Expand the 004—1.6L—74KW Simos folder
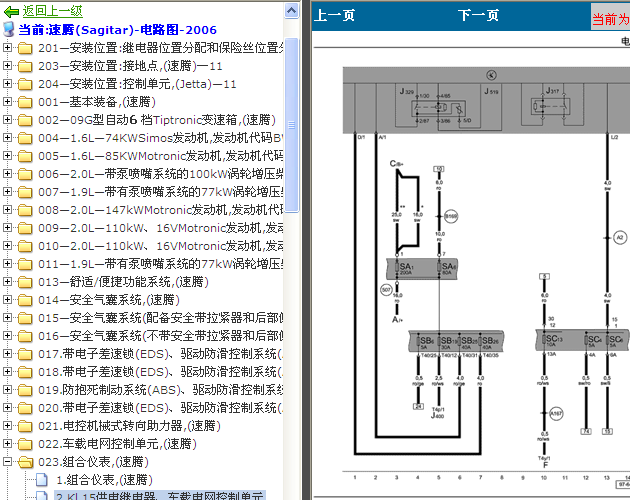 (x=7, y=137)
